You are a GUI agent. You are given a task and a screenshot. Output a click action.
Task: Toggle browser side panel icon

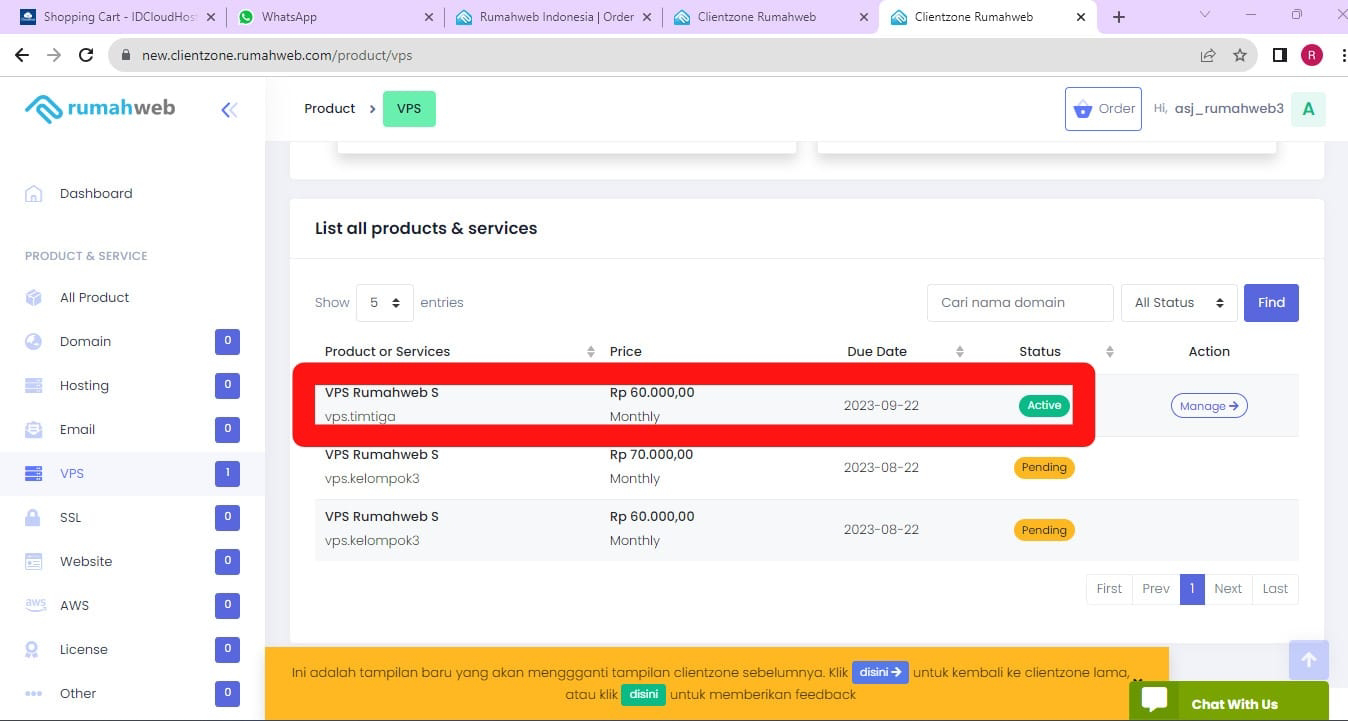(1280, 55)
